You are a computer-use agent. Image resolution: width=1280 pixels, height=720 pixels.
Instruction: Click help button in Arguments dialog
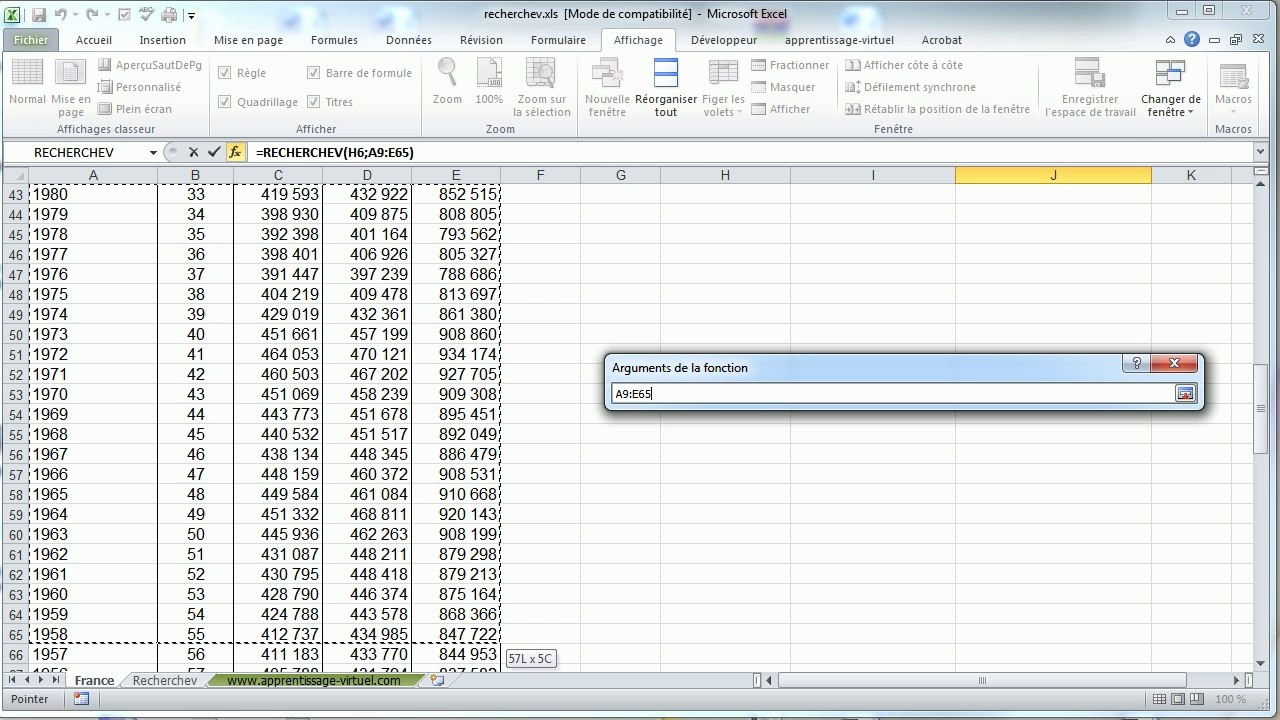1136,364
